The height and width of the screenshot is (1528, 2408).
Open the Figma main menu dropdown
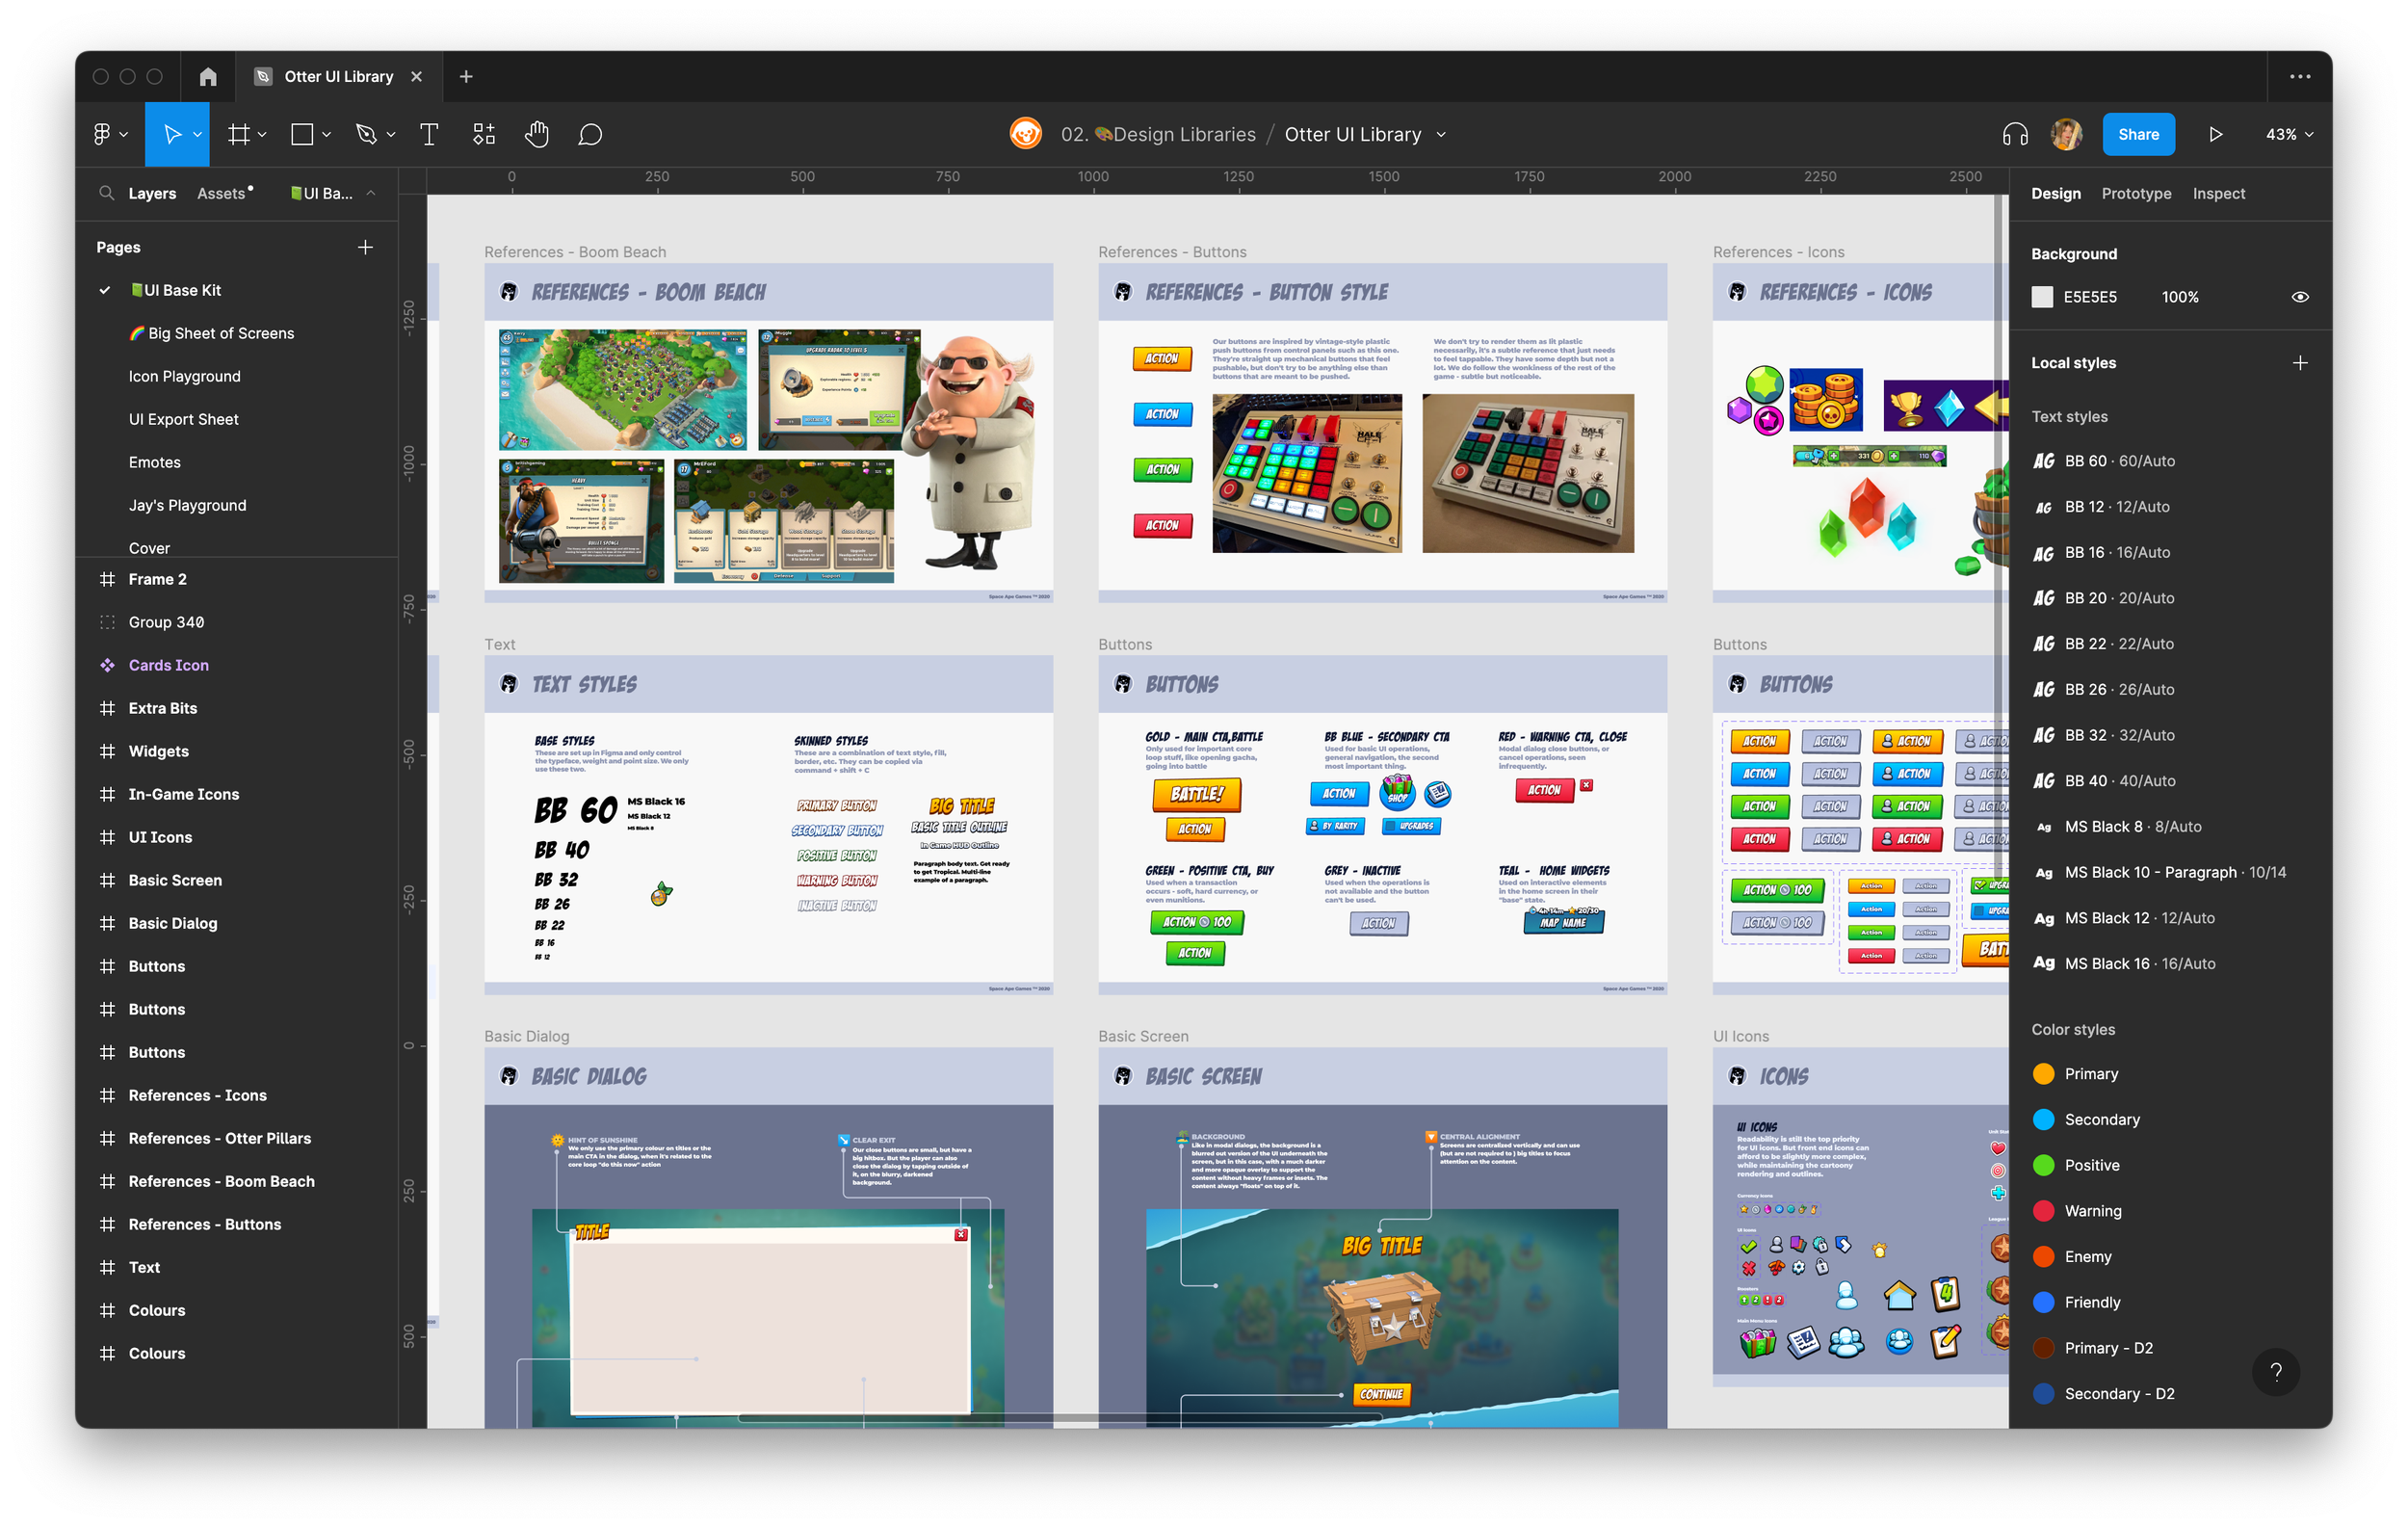pos(110,134)
